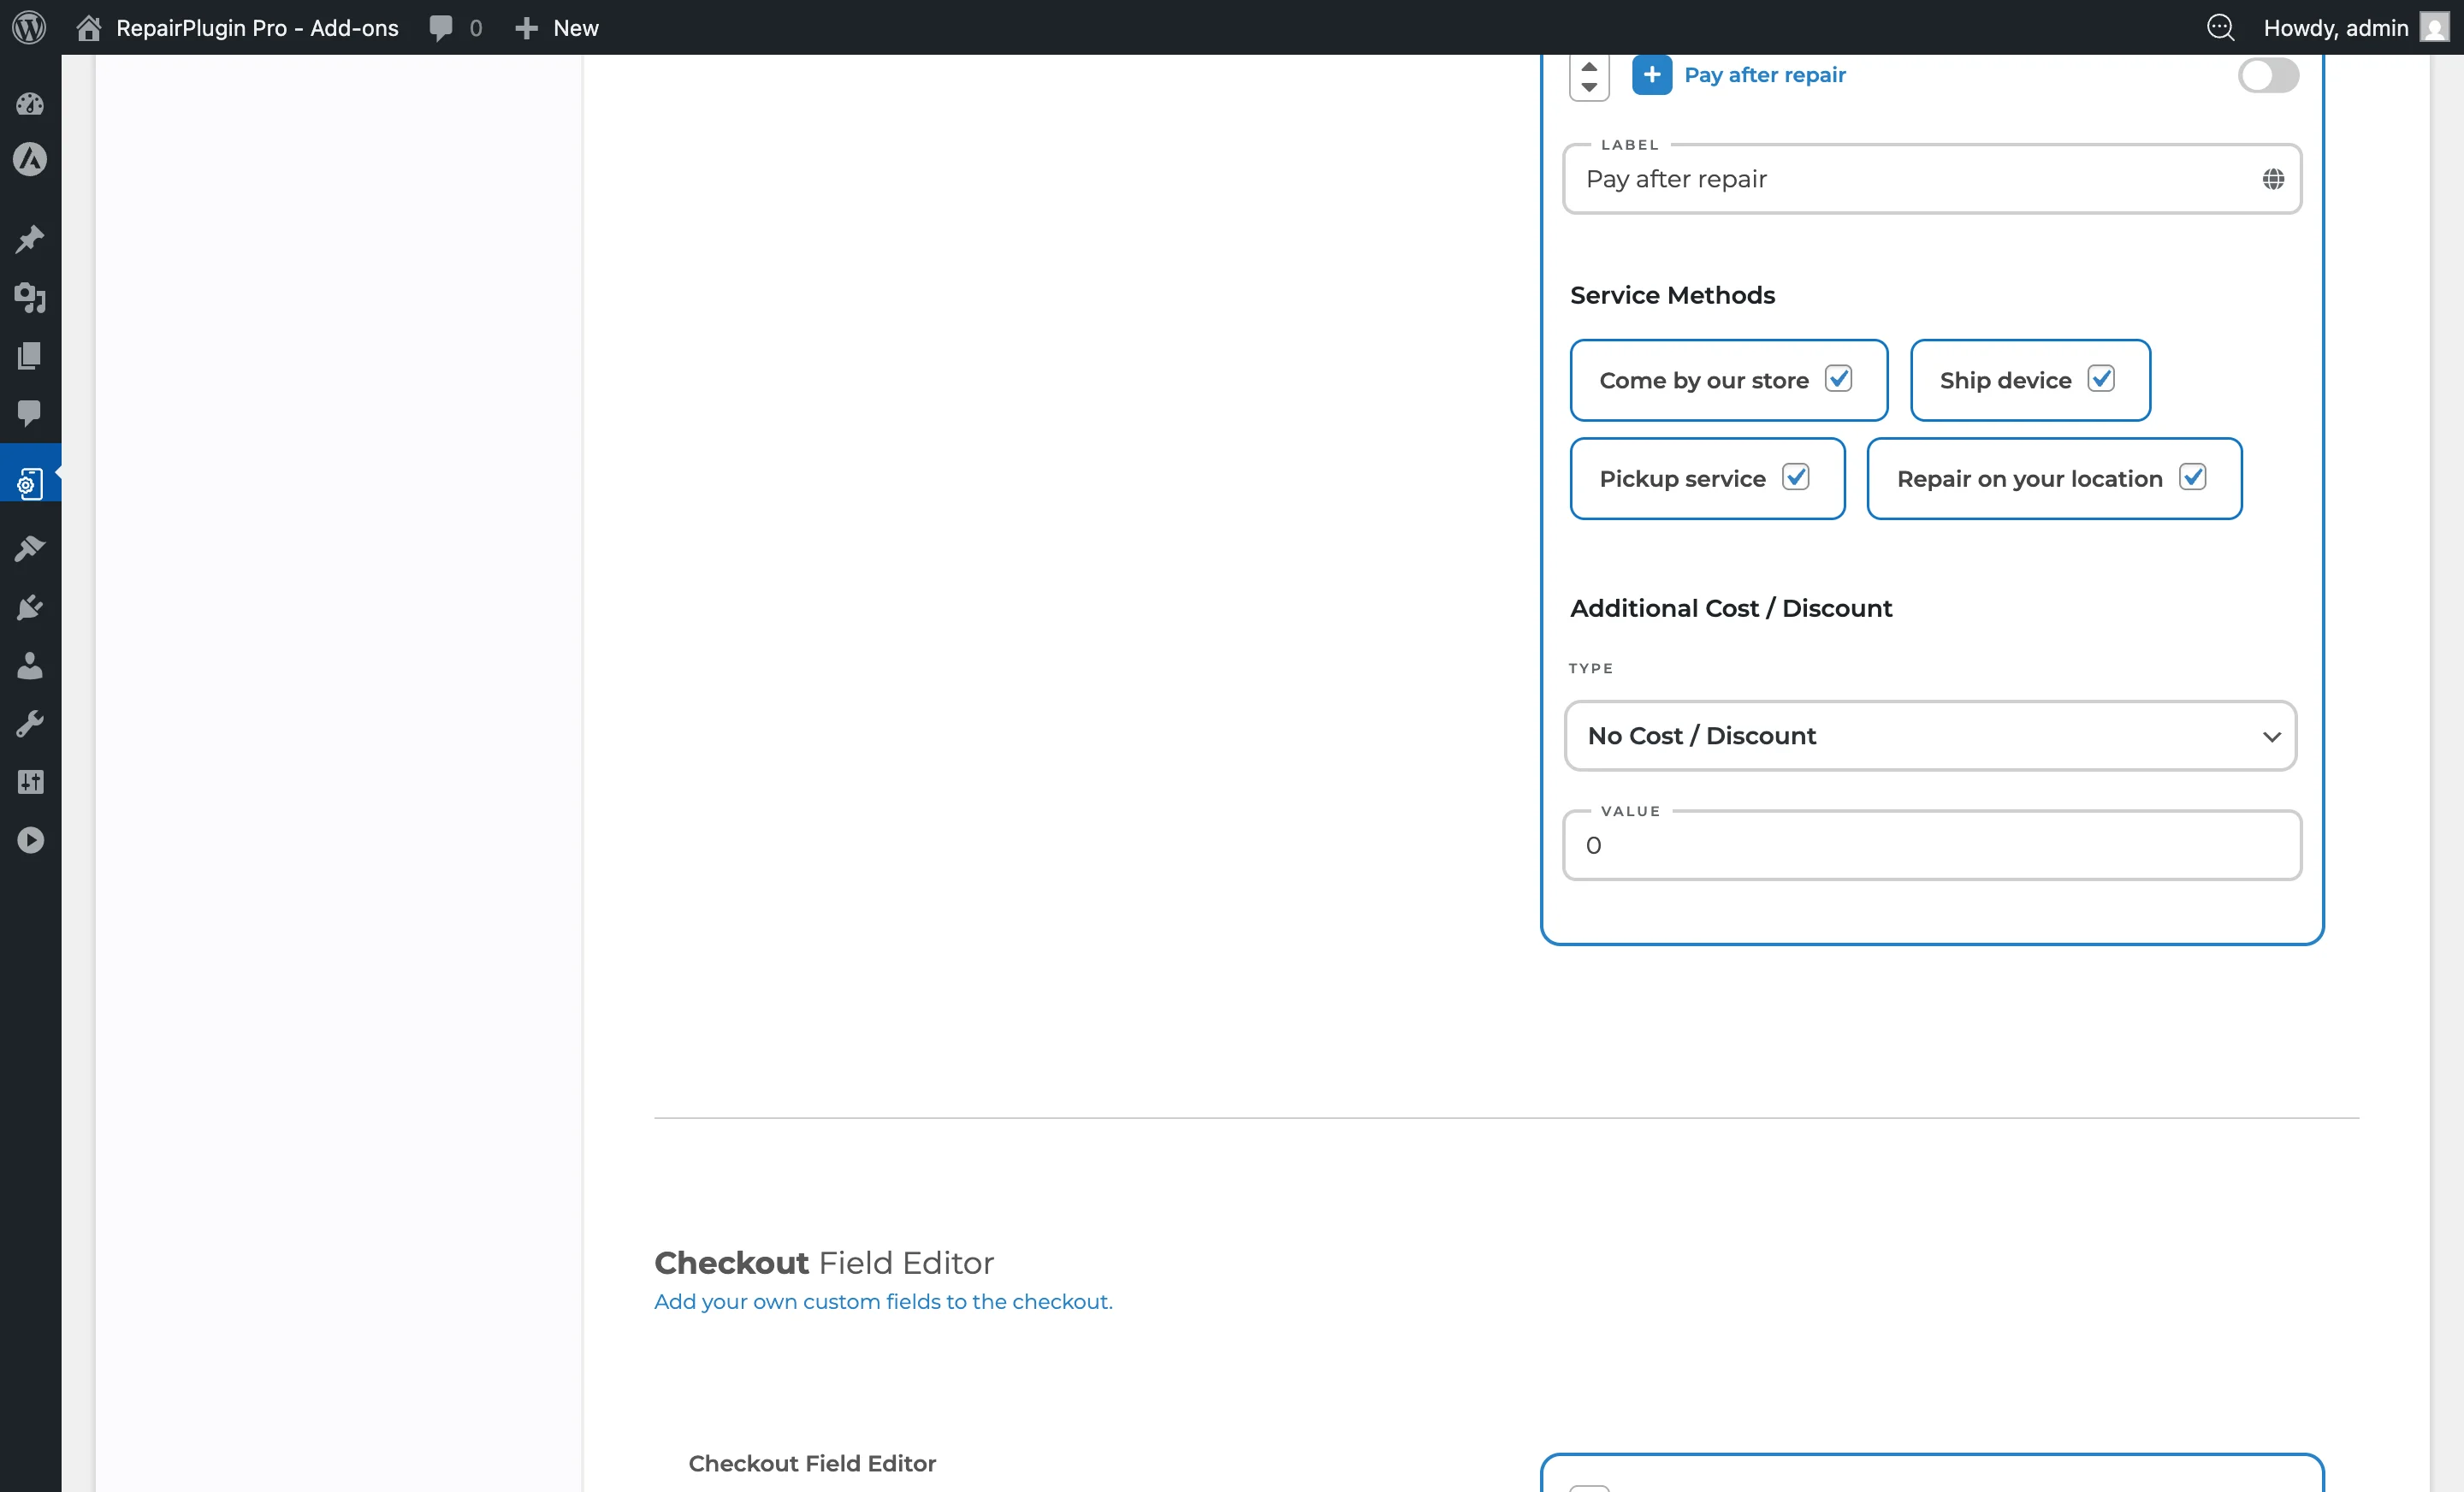Open the Pages icon in the sidebar
Screen dimensions: 2464x1492
[x=30, y=356]
